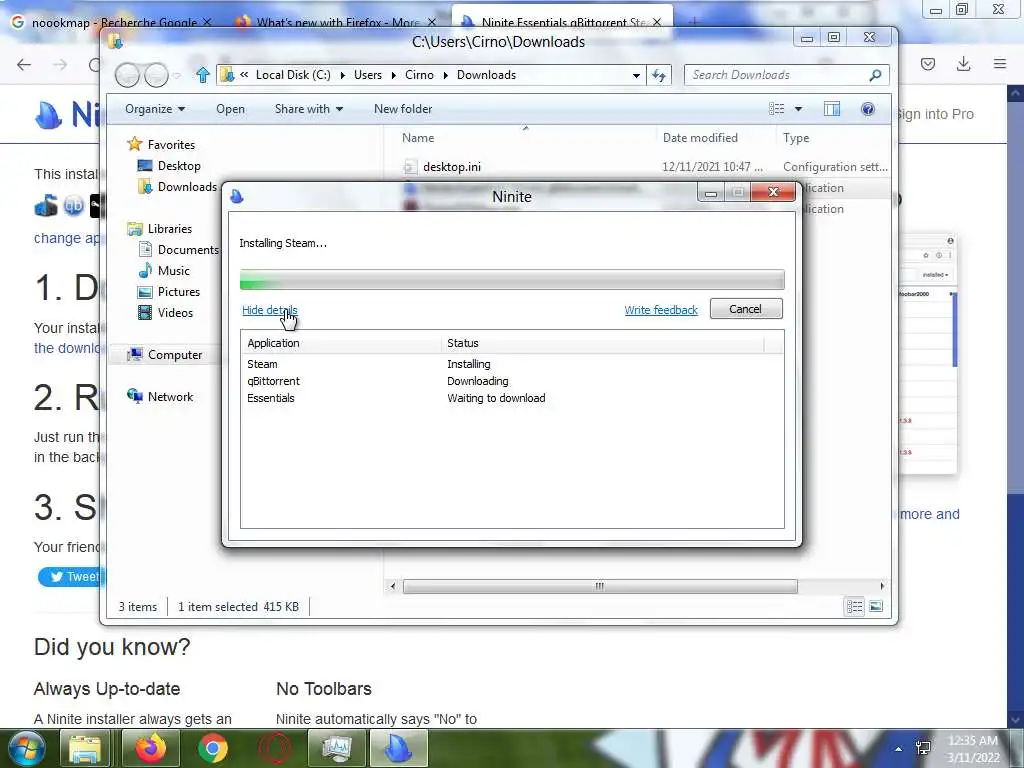Open Pictures library
Viewport: 1024px width, 768px height.
[x=179, y=291]
